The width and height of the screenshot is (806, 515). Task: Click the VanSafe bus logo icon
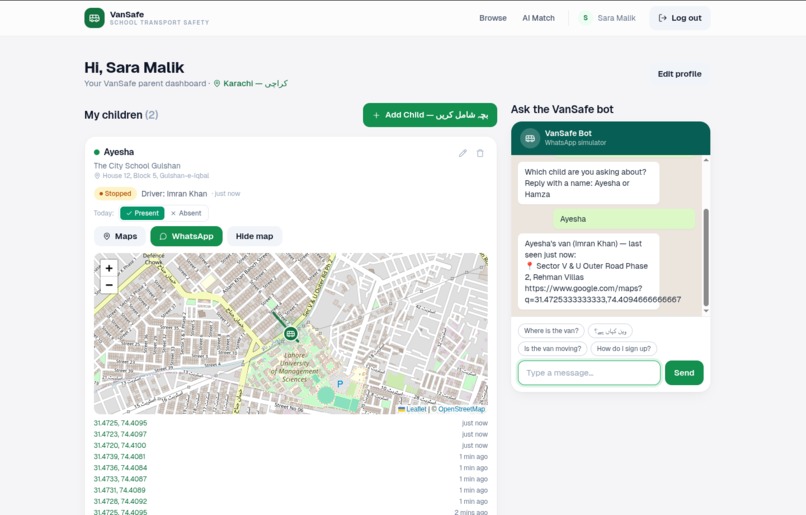94,18
